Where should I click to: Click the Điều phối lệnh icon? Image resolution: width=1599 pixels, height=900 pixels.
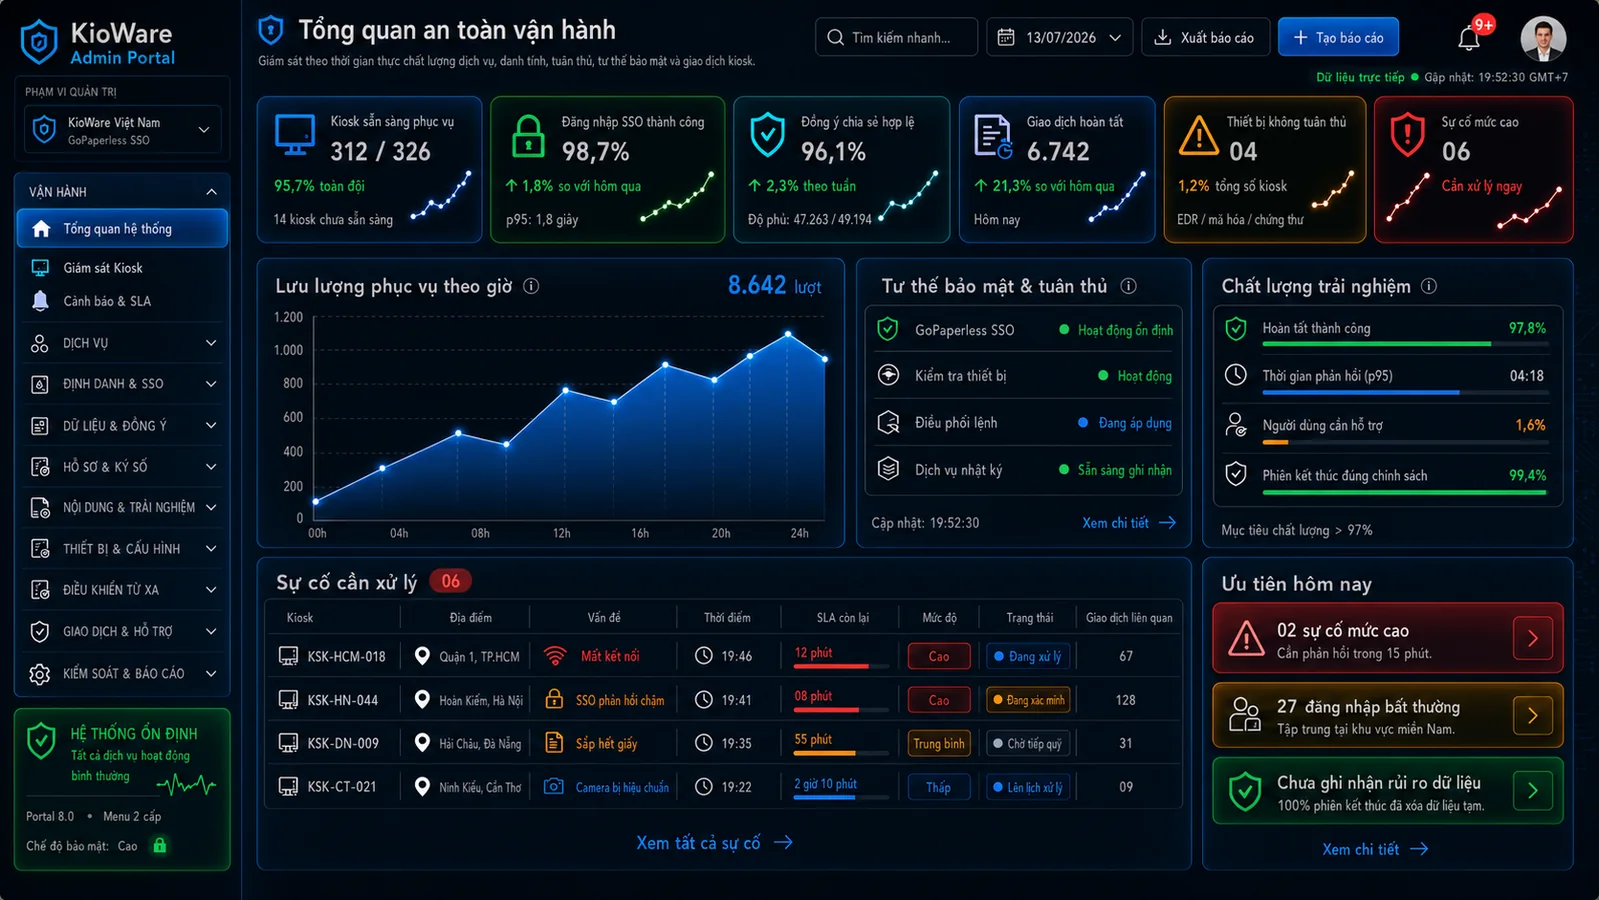tap(888, 422)
